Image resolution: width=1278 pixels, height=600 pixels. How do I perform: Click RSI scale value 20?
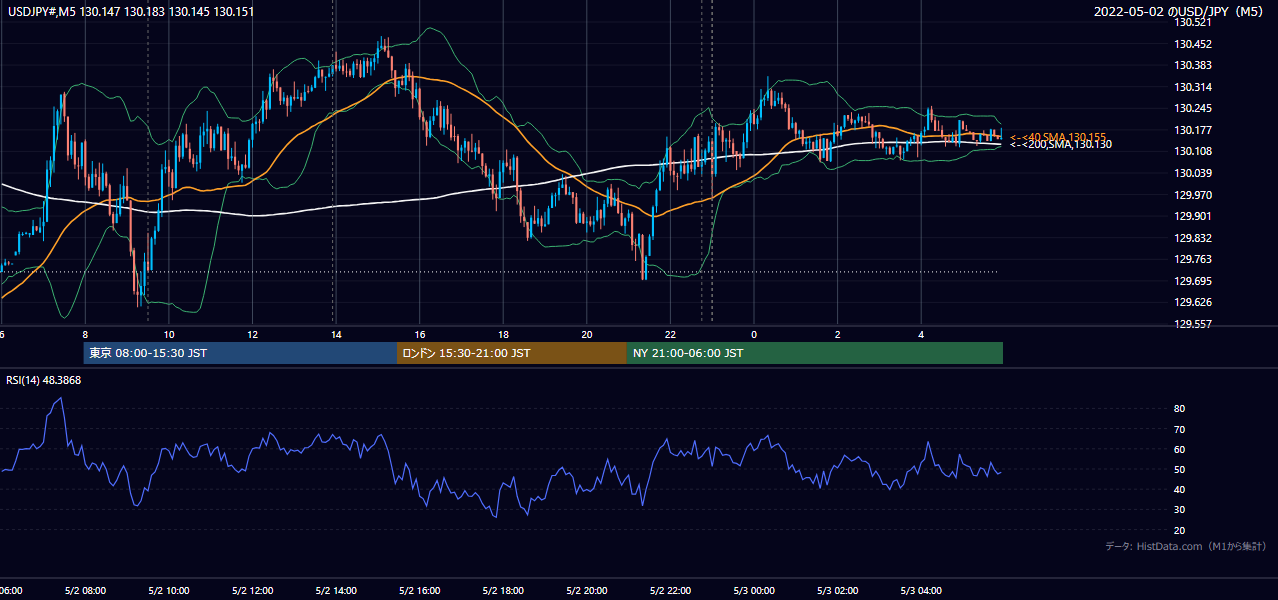[1180, 530]
